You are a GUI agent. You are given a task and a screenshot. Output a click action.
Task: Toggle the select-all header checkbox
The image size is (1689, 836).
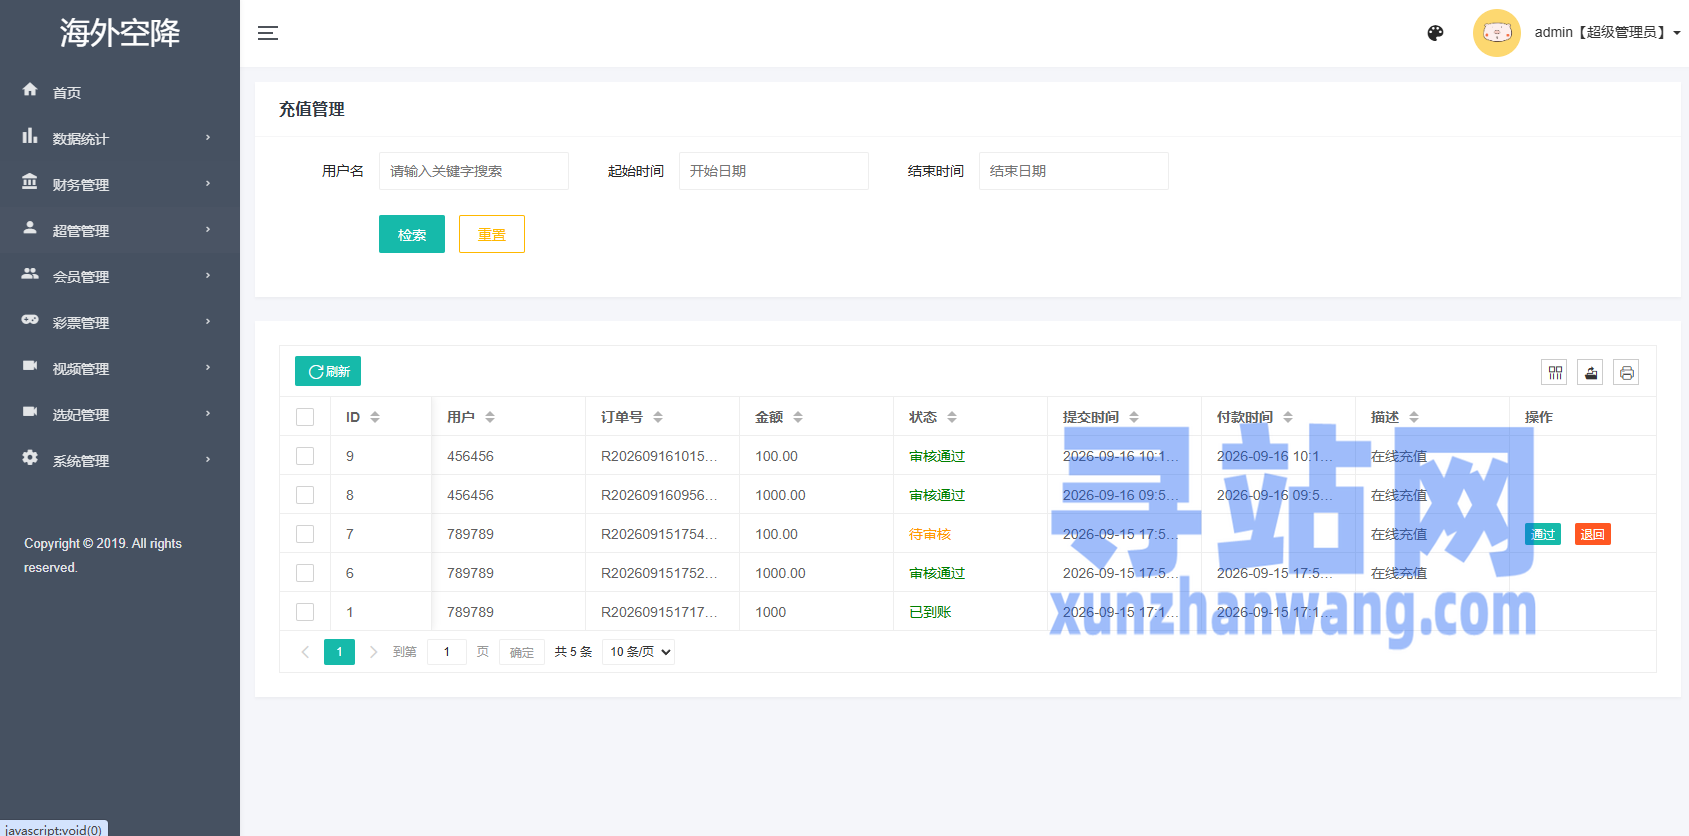point(305,417)
